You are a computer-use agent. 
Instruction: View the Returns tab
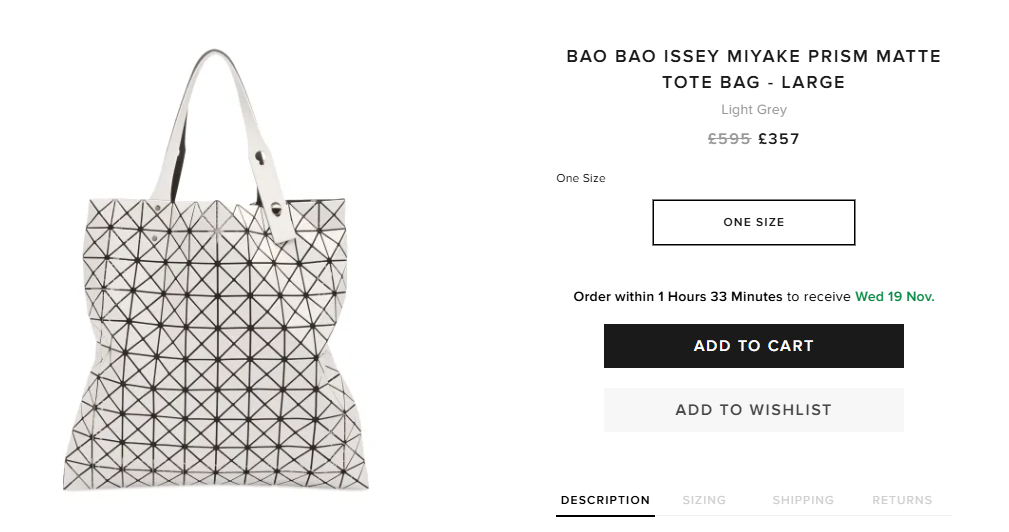pyautogui.click(x=902, y=500)
